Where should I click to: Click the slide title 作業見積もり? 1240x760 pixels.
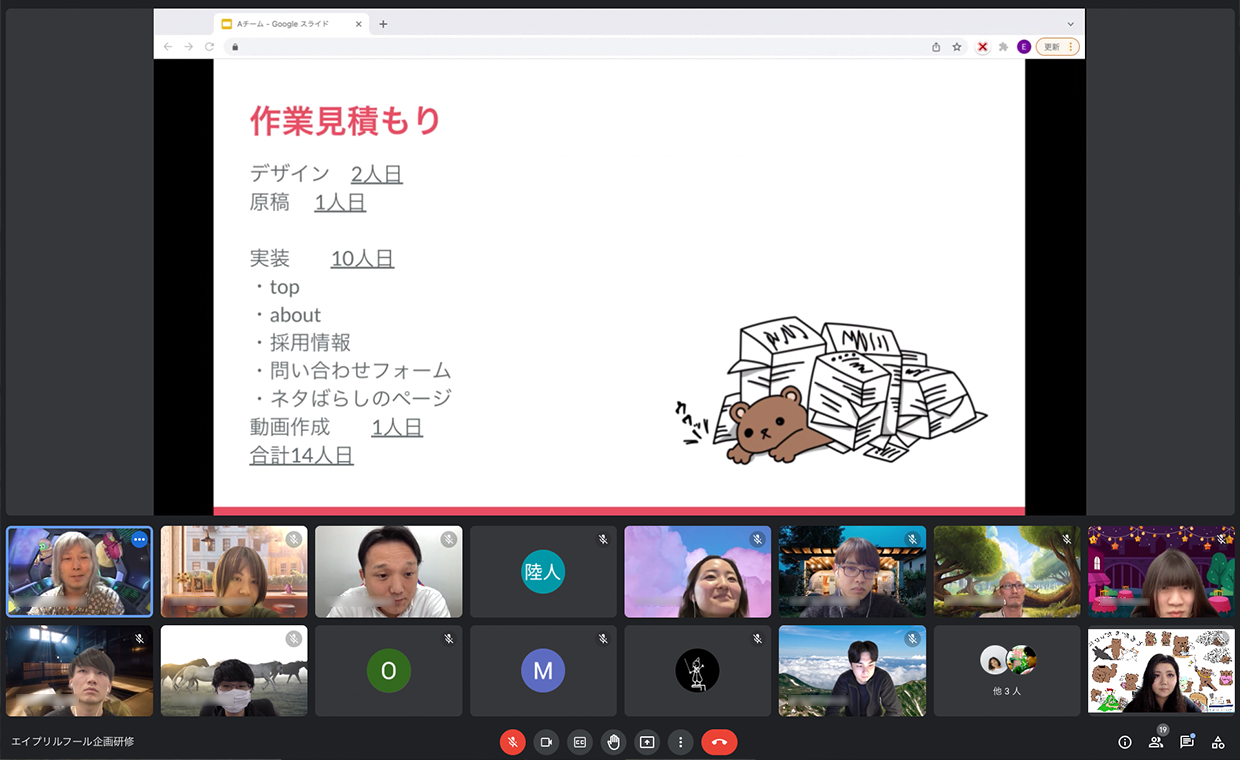tap(345, 121)
